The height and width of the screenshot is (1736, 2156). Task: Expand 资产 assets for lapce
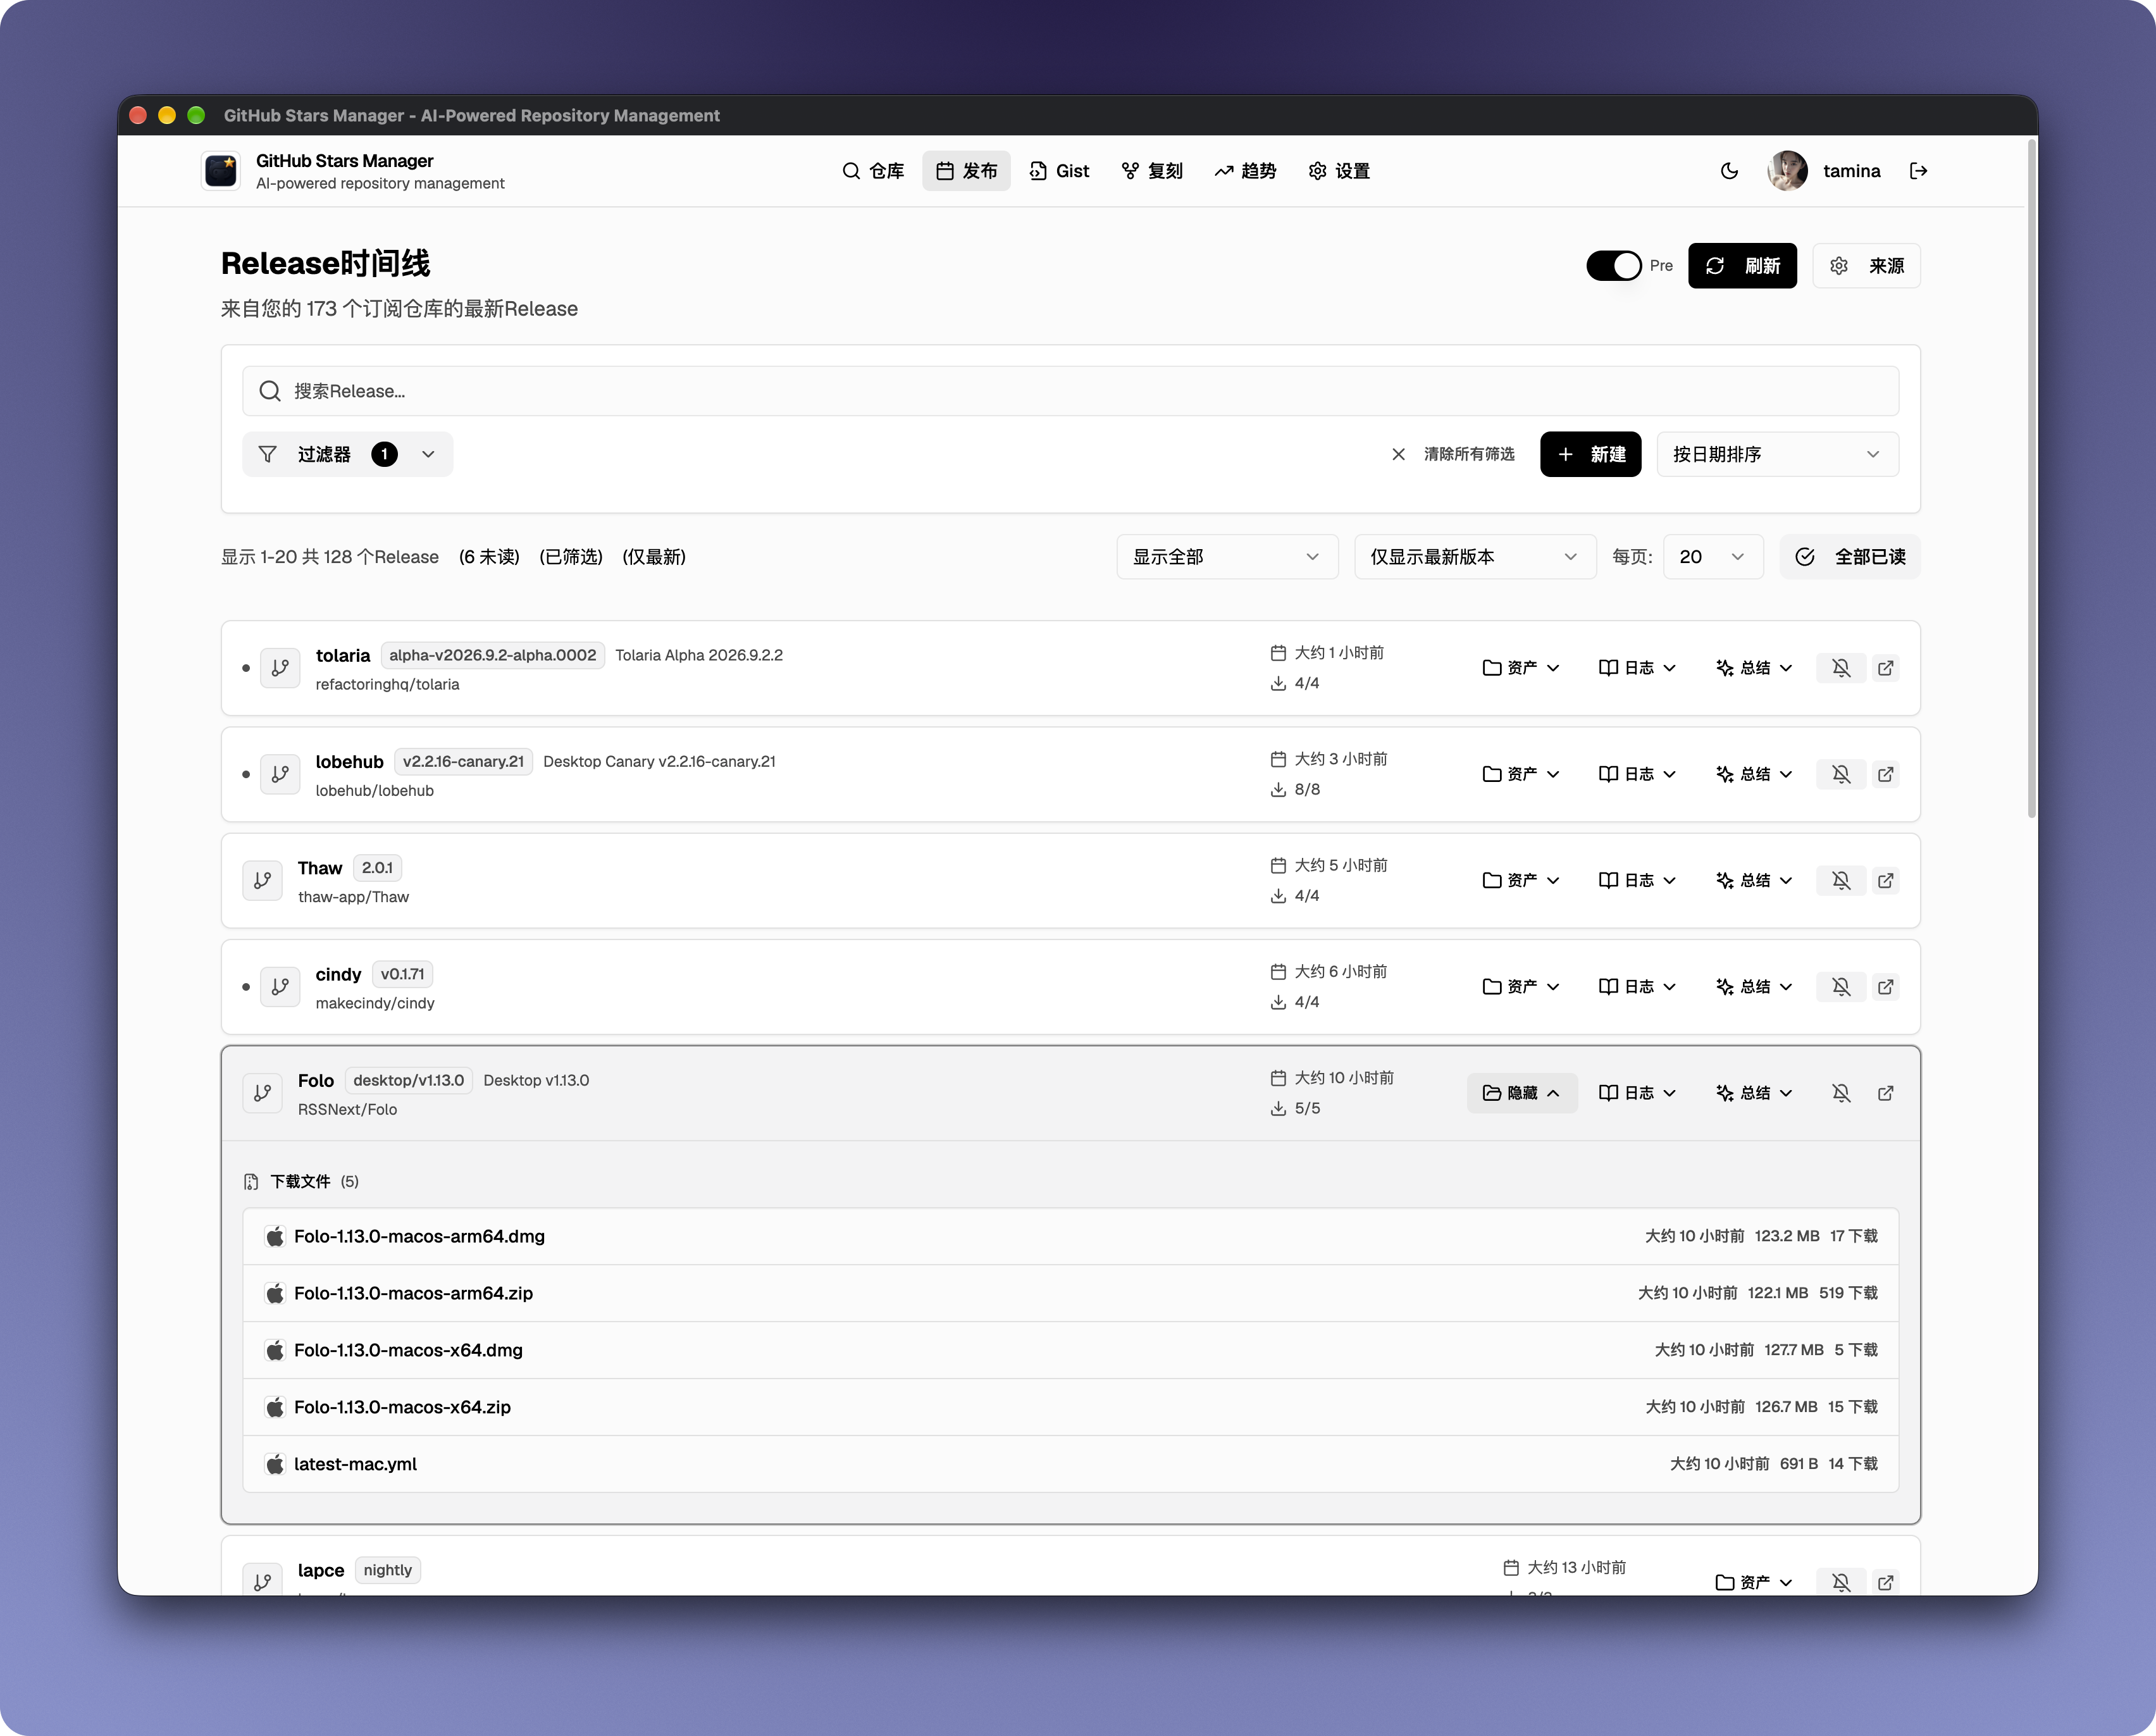click(1754, 1582)
